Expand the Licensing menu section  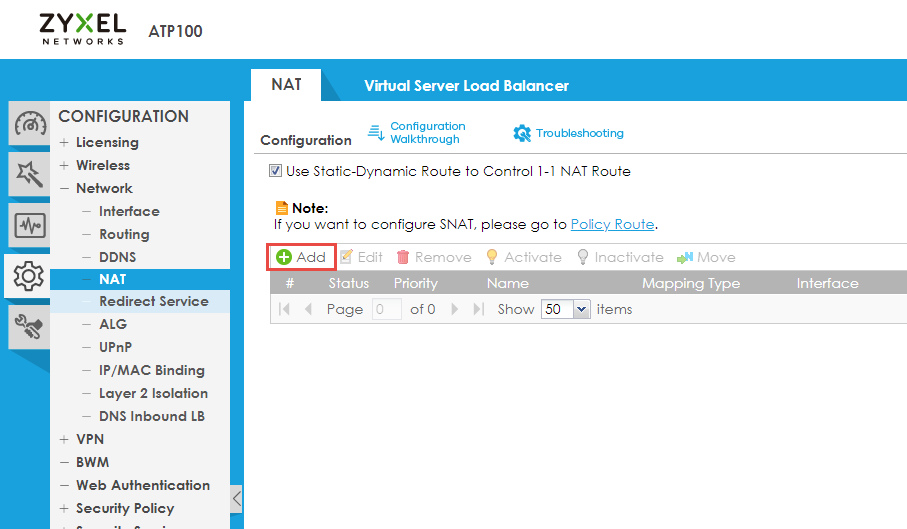pyautogui.click(x=106, y=142)
